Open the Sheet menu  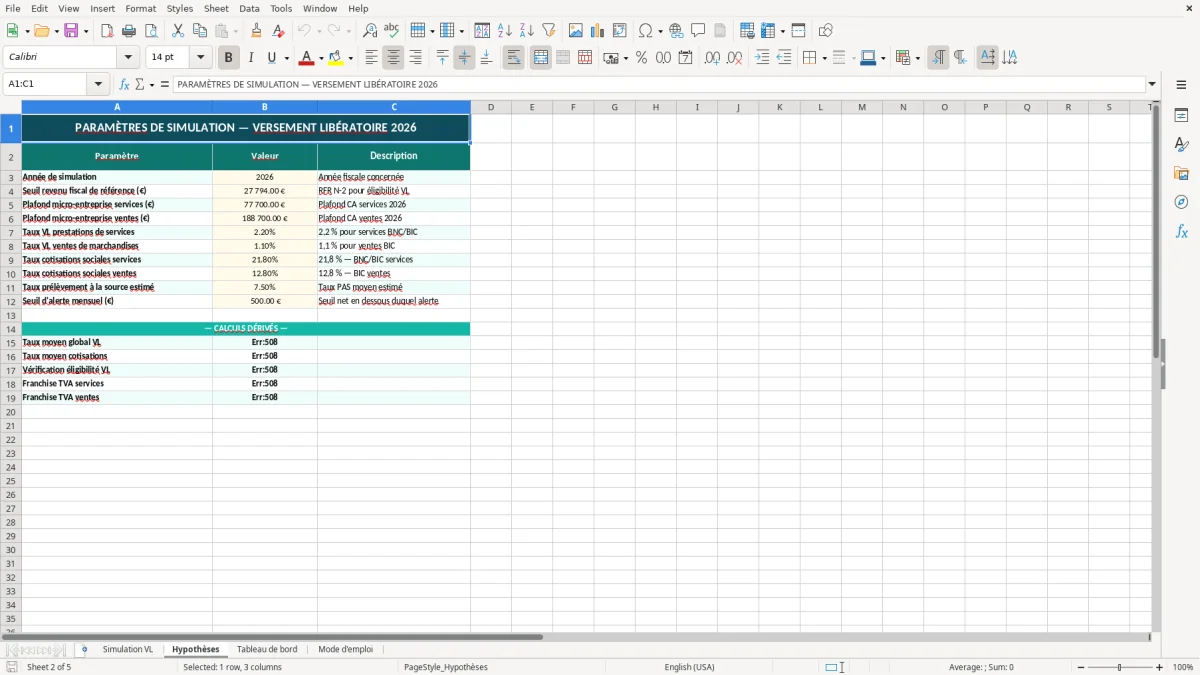216,8
